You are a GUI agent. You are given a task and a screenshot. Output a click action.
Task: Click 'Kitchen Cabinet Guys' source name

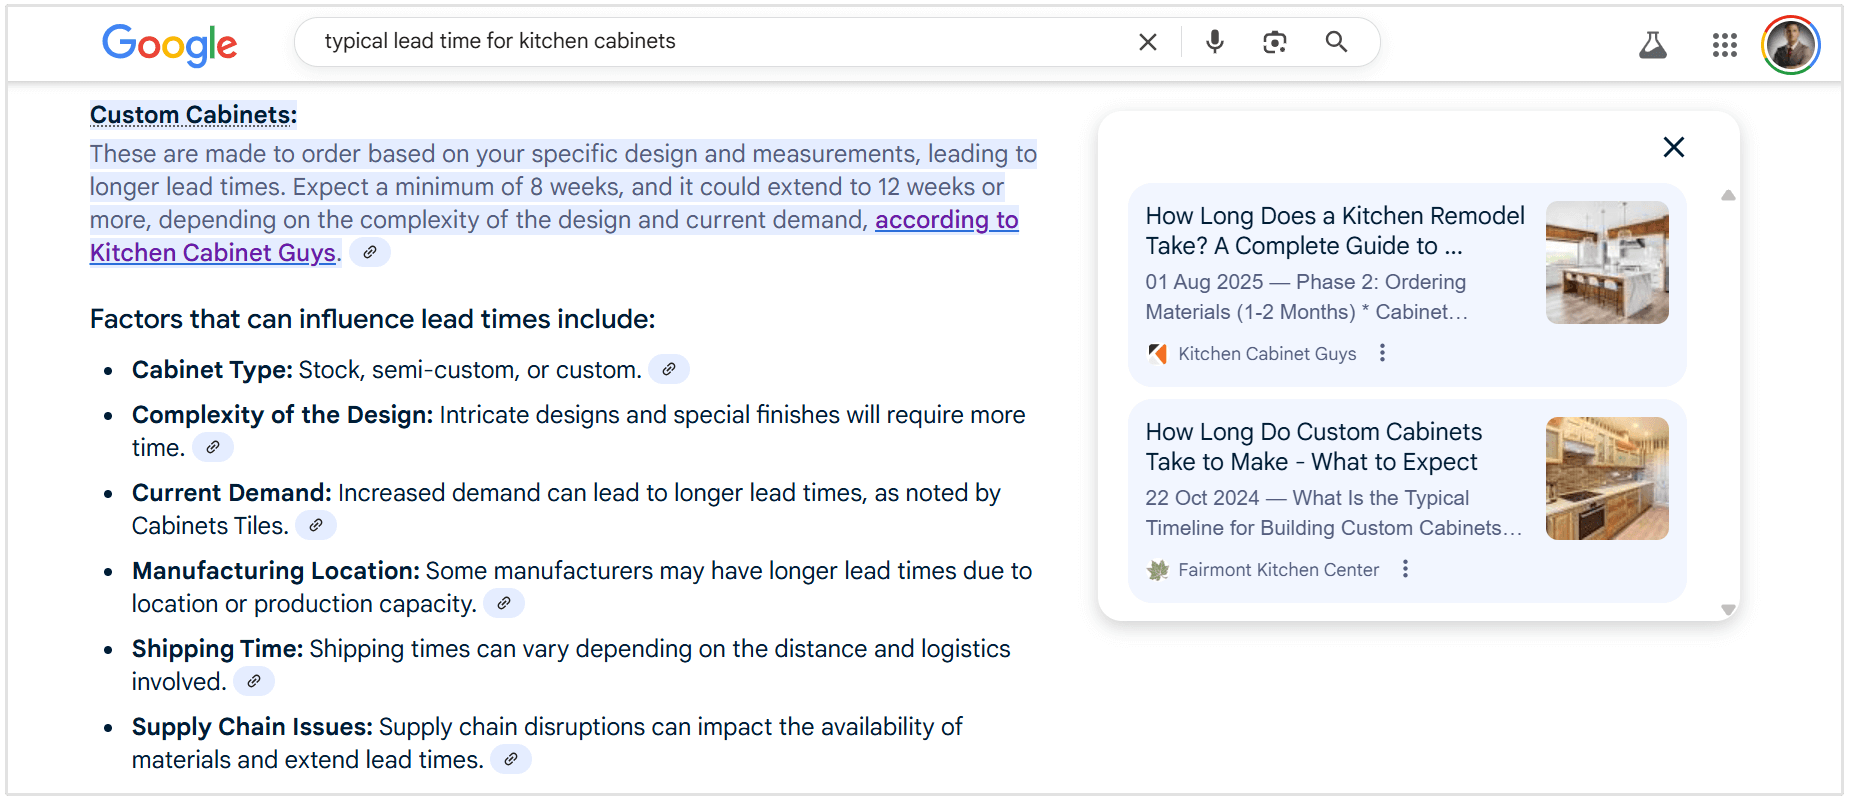[x=1267, y=354]
